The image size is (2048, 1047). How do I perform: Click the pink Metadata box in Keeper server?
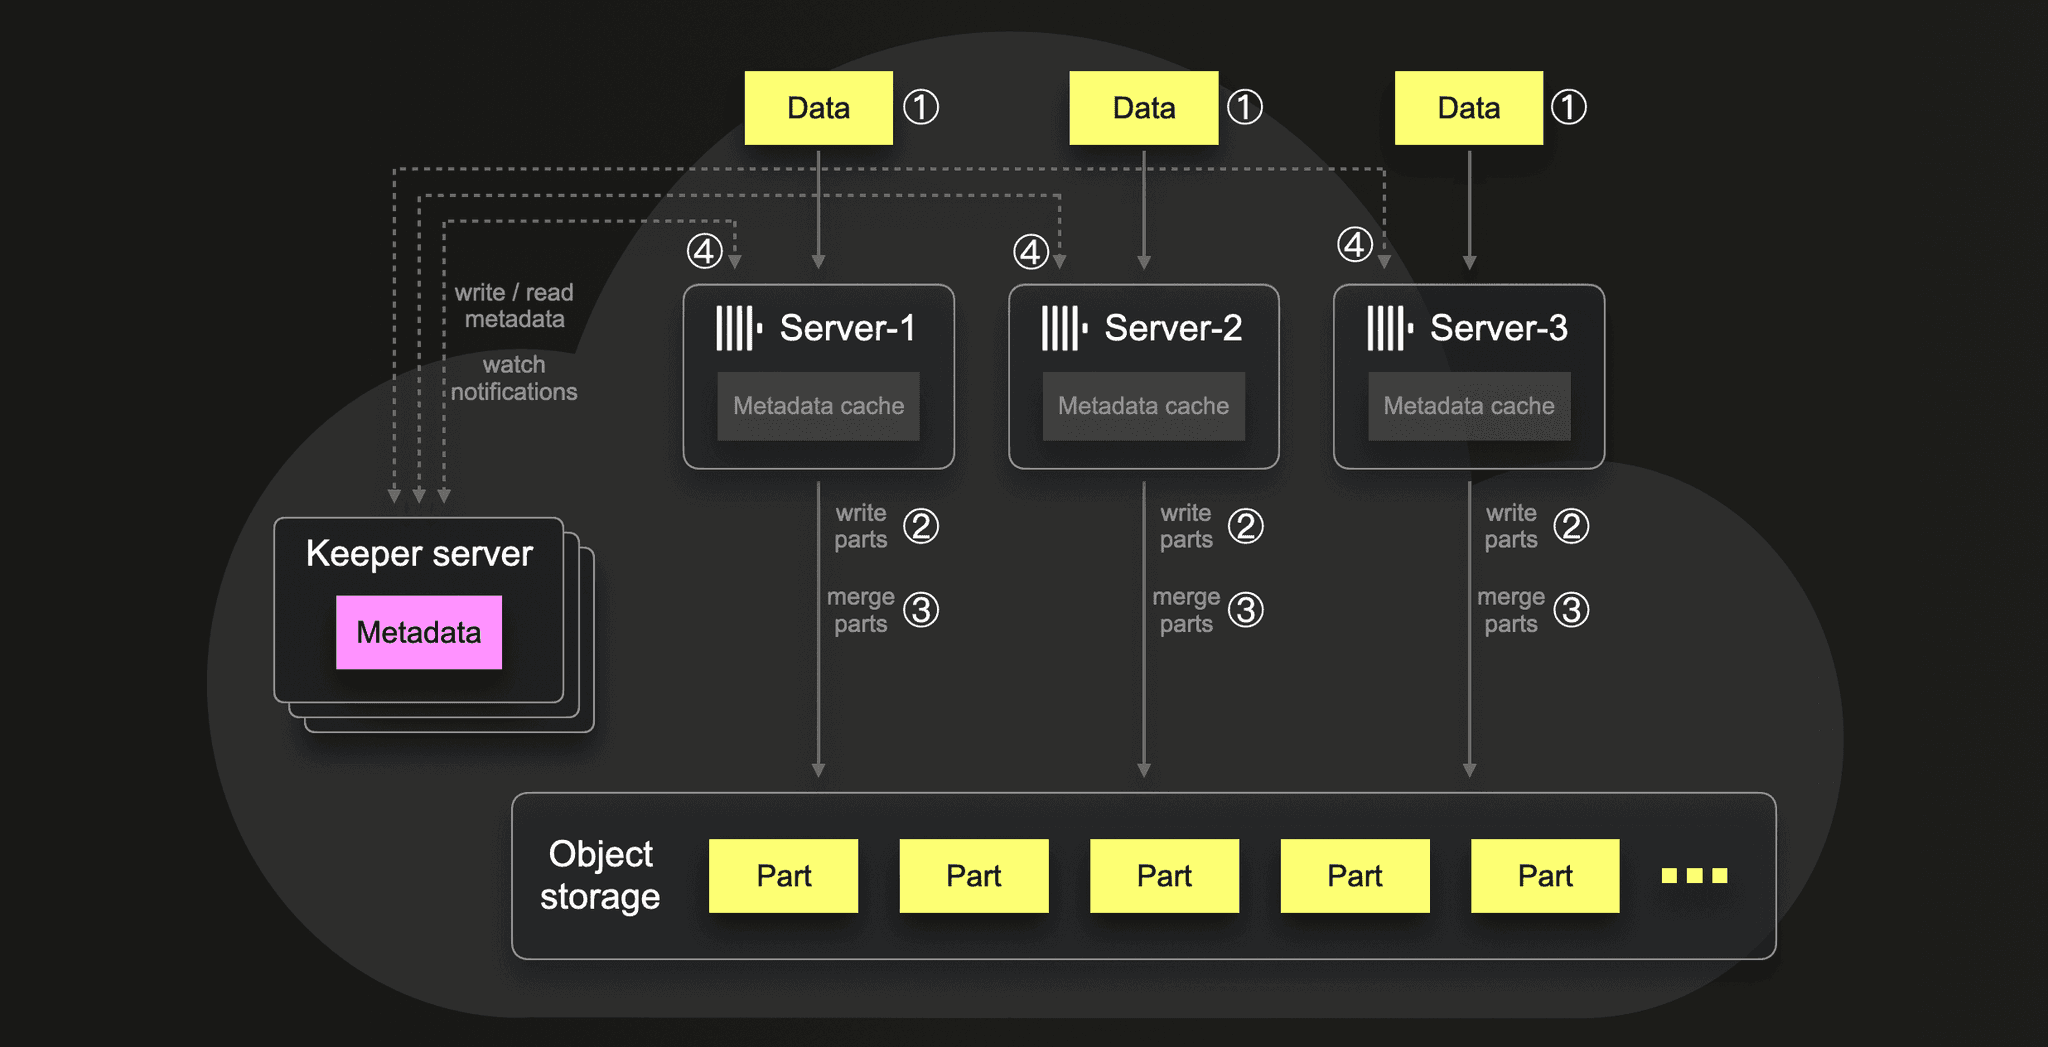[419, 632]
